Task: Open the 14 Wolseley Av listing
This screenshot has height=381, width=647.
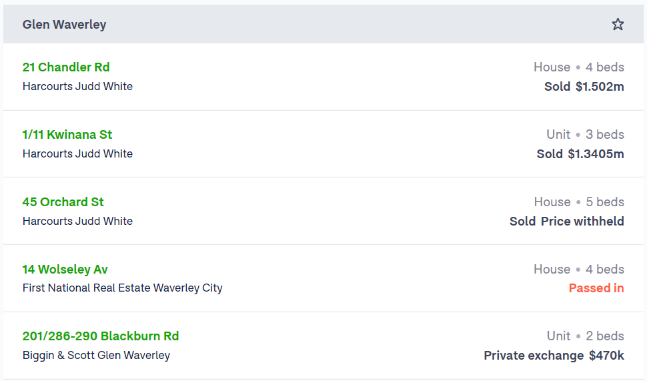Action: click(65, 269)
